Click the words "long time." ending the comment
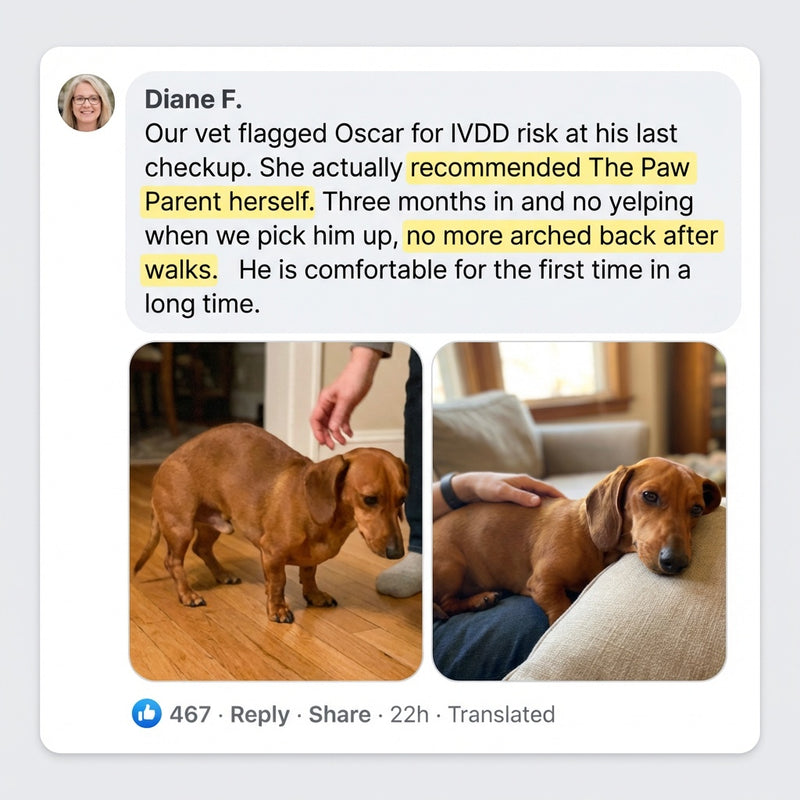Image resolution: width=800 pixels, height=800 pixels. pyautogui.click(x=203, y=304)
